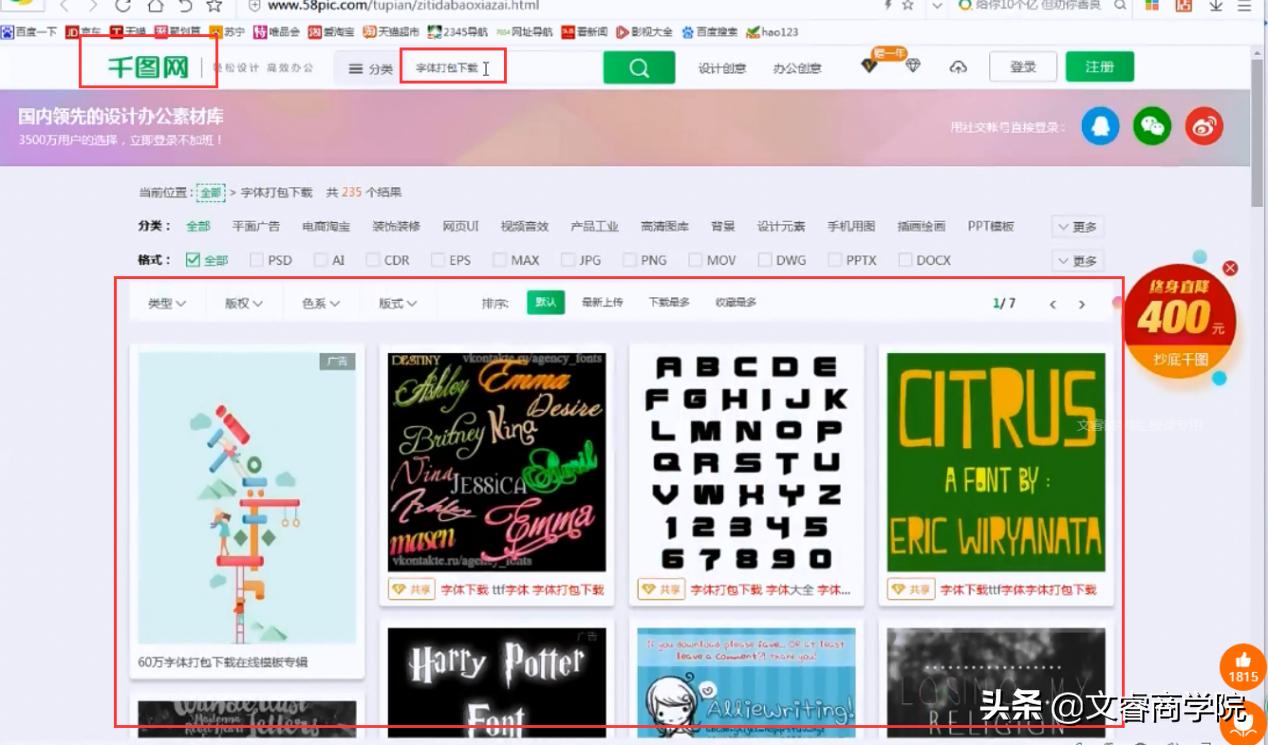Open the 版权 copyright filter dropdown
This screenshot has width=1268, height=745.
tap(244, 305)
